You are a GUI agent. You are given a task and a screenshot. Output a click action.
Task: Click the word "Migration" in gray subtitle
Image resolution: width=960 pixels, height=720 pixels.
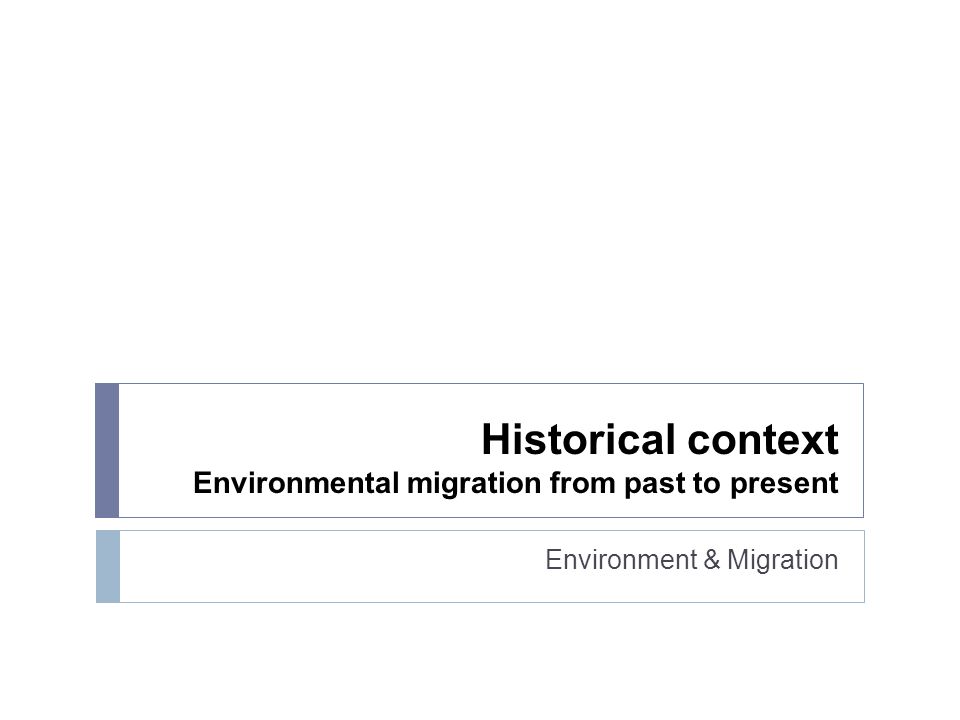click(782, 560)
